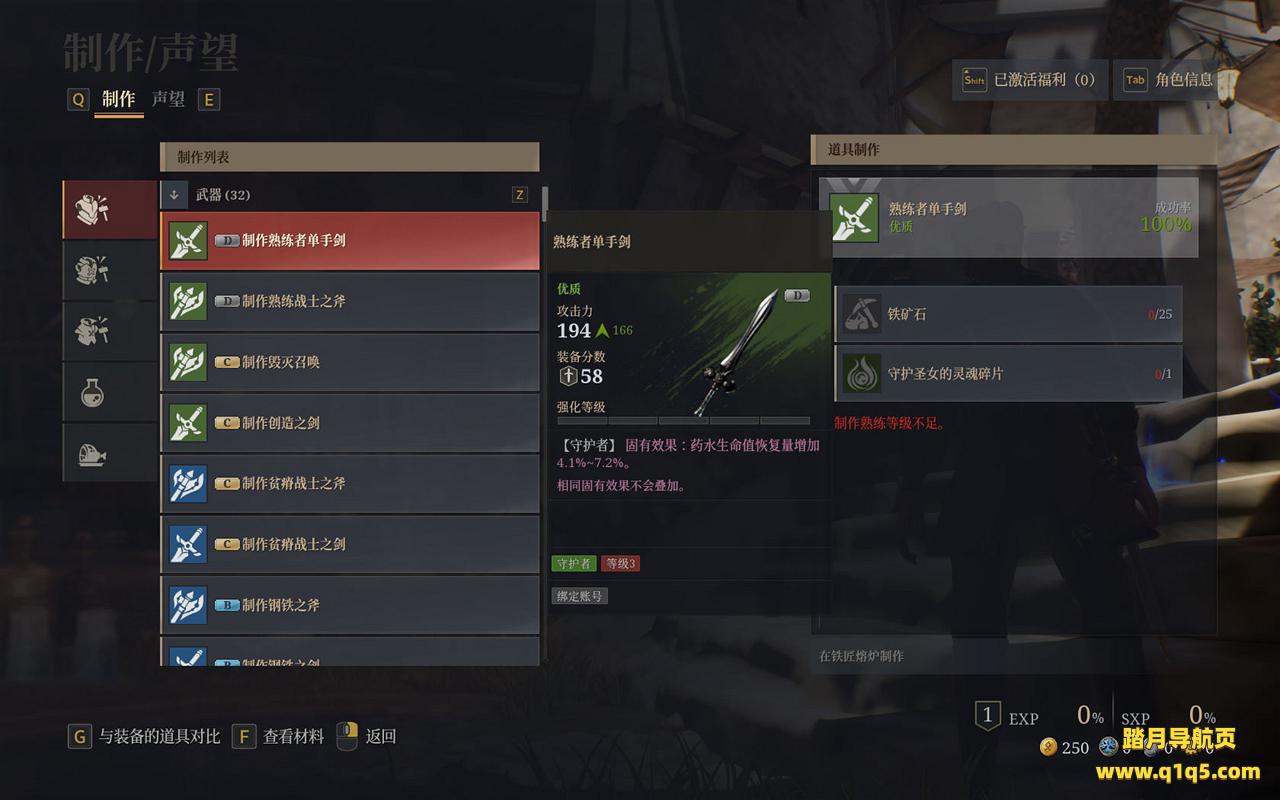Open 已激活福利 (0) button
1280x800 pixels.
1030,80
